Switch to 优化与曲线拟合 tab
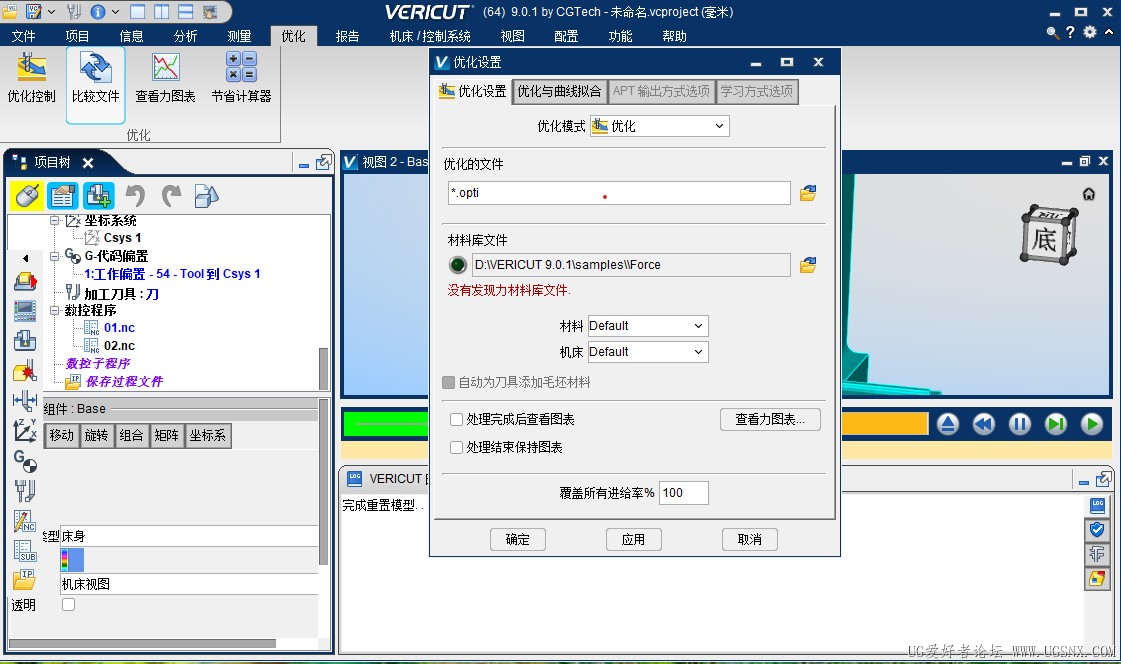1121x664 pixels. click(x=559, y=91)
